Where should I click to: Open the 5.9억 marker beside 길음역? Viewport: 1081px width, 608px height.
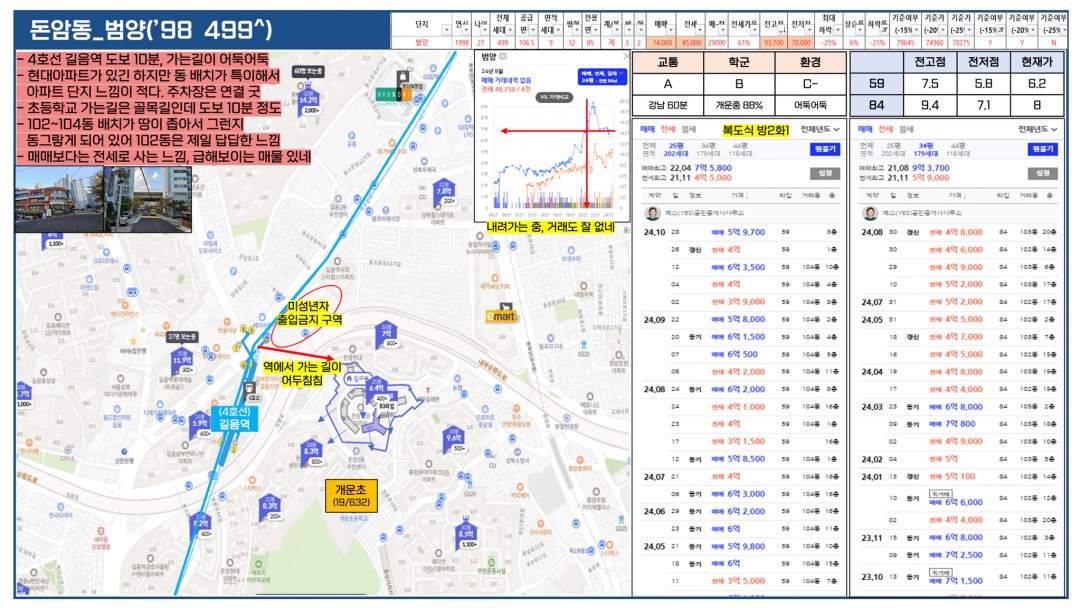(201, 426)
